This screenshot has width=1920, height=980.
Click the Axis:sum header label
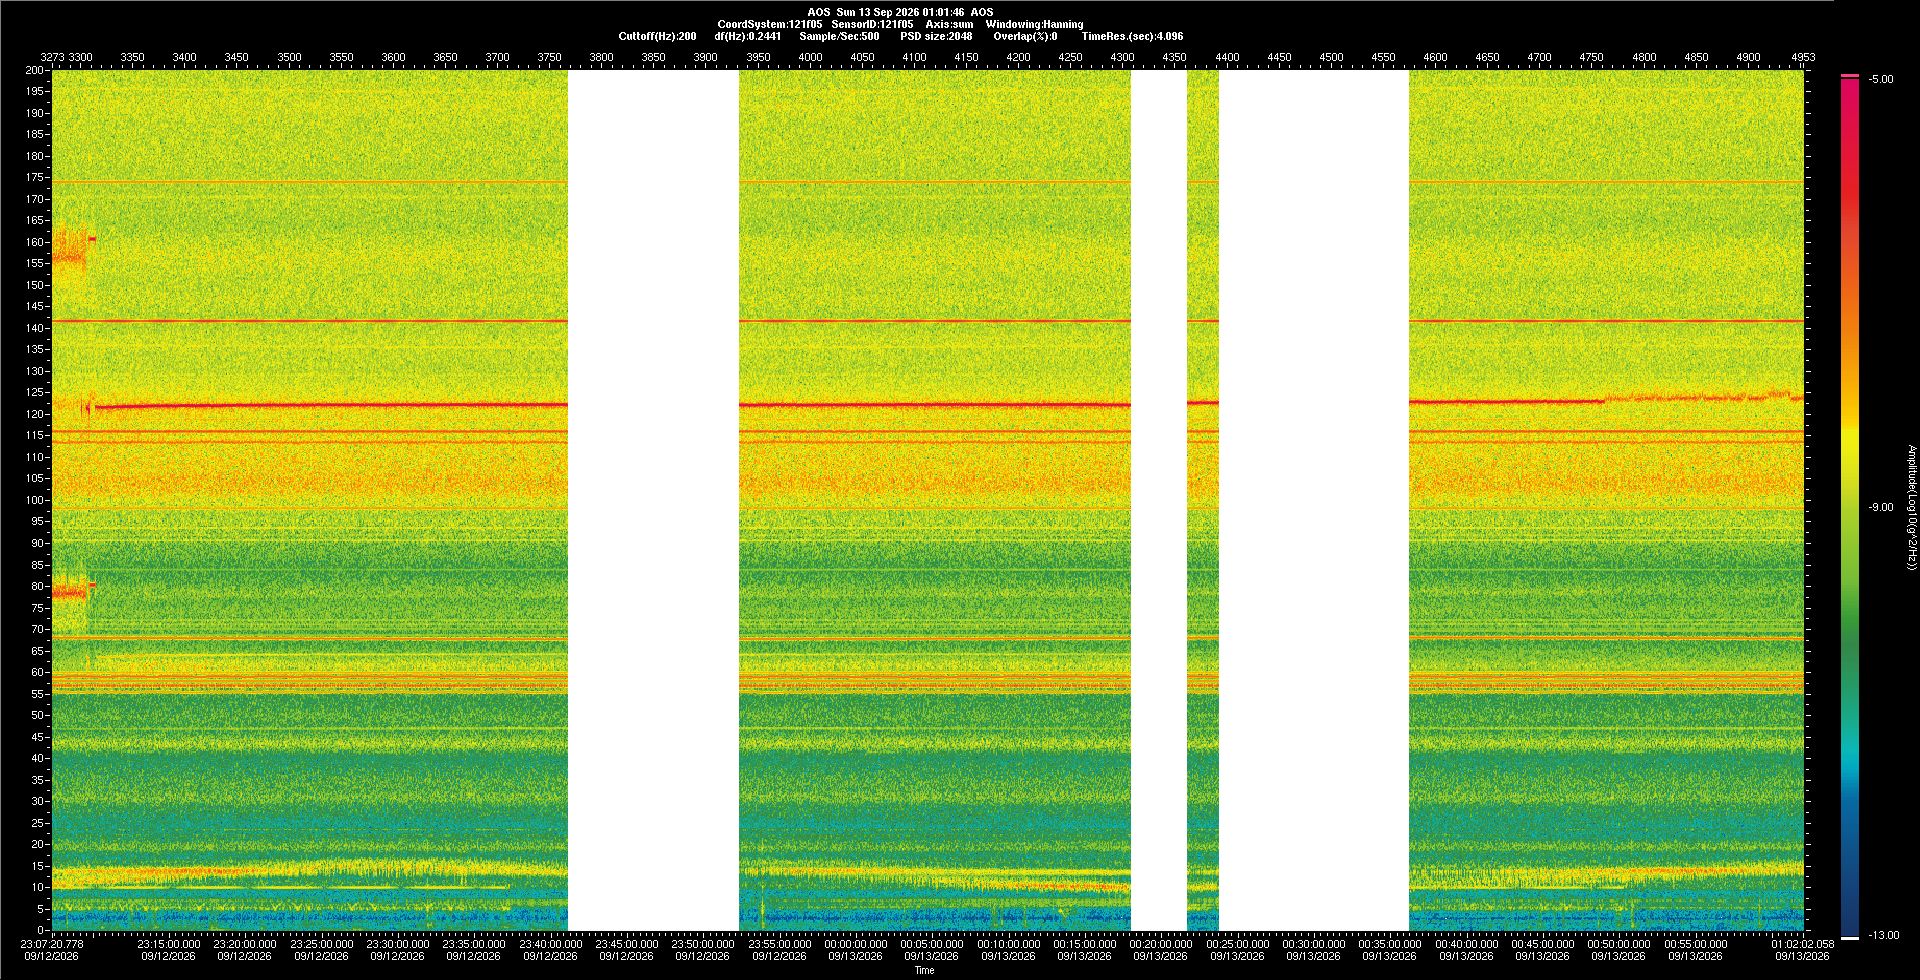point(949,25)
